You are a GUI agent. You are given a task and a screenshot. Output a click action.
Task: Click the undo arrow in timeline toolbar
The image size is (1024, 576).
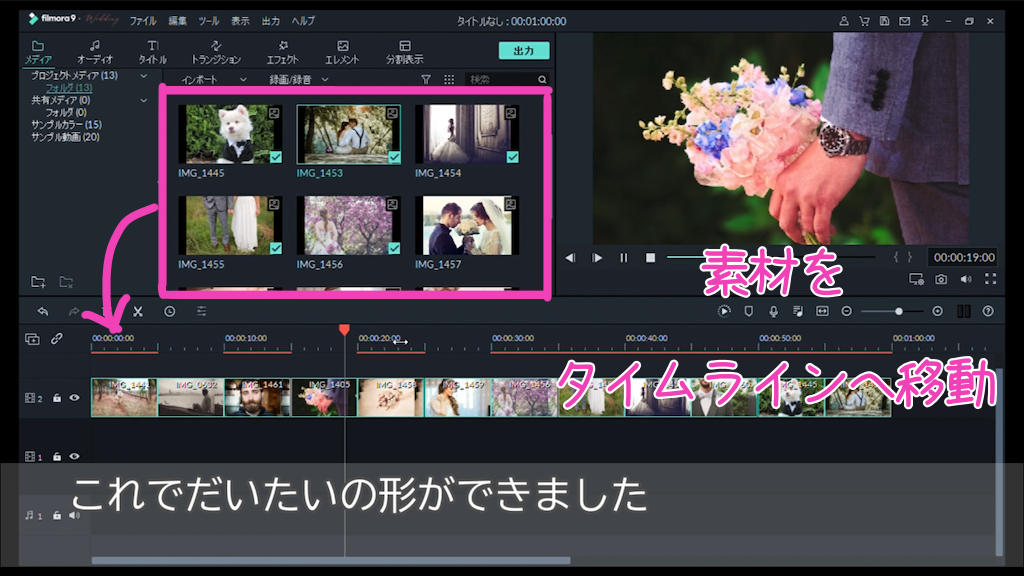42,311
